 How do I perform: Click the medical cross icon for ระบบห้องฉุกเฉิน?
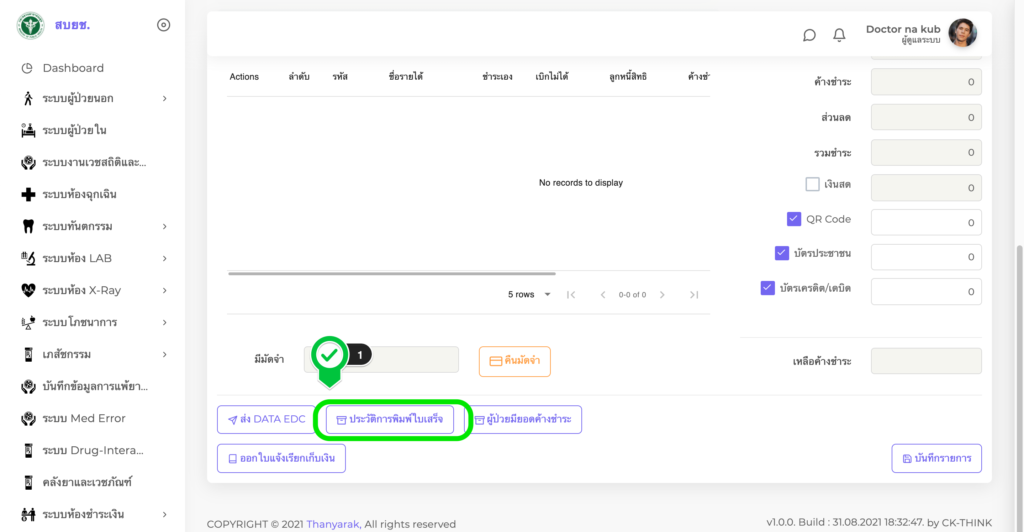28,194
